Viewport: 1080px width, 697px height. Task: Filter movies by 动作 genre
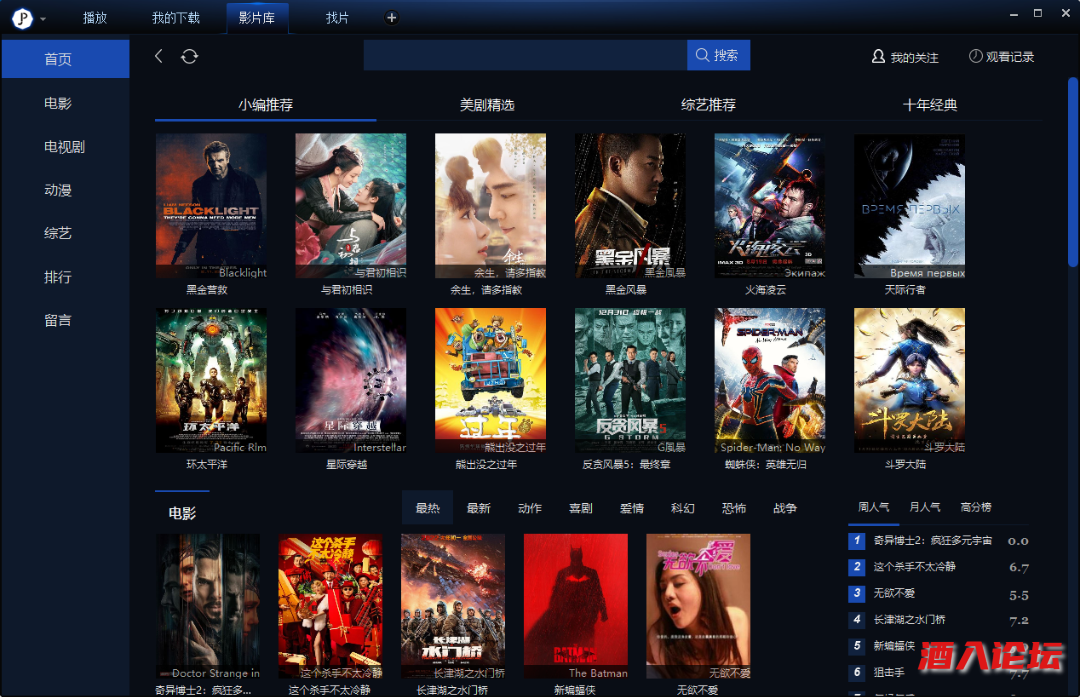[530, 508]
